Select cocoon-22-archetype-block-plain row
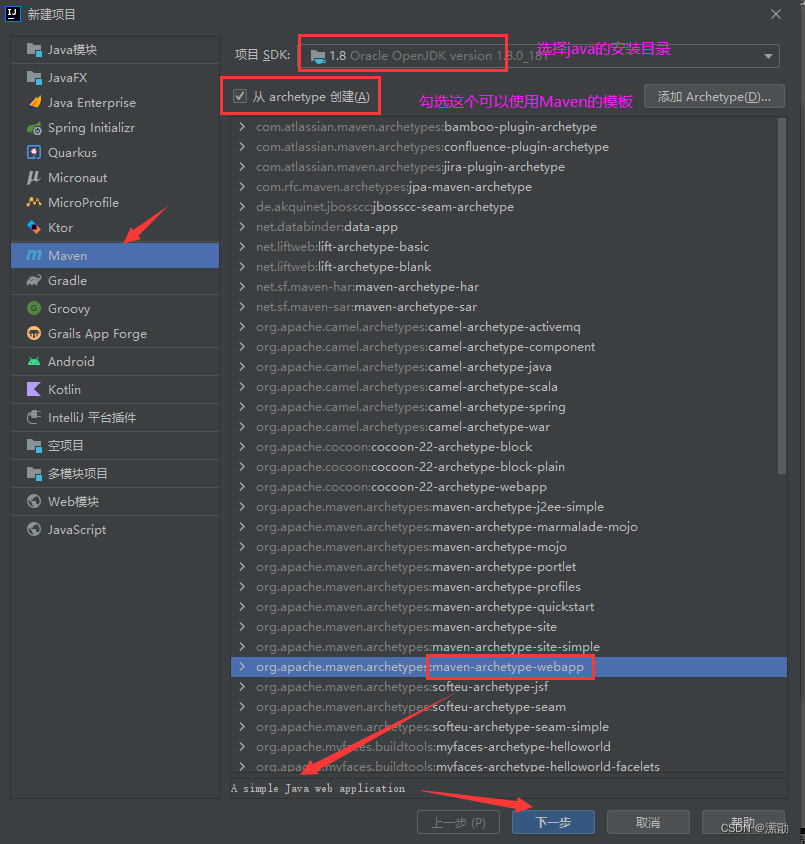Image resolution: width=805 pixels, height=844 pixels. click(x=509, y=466)
